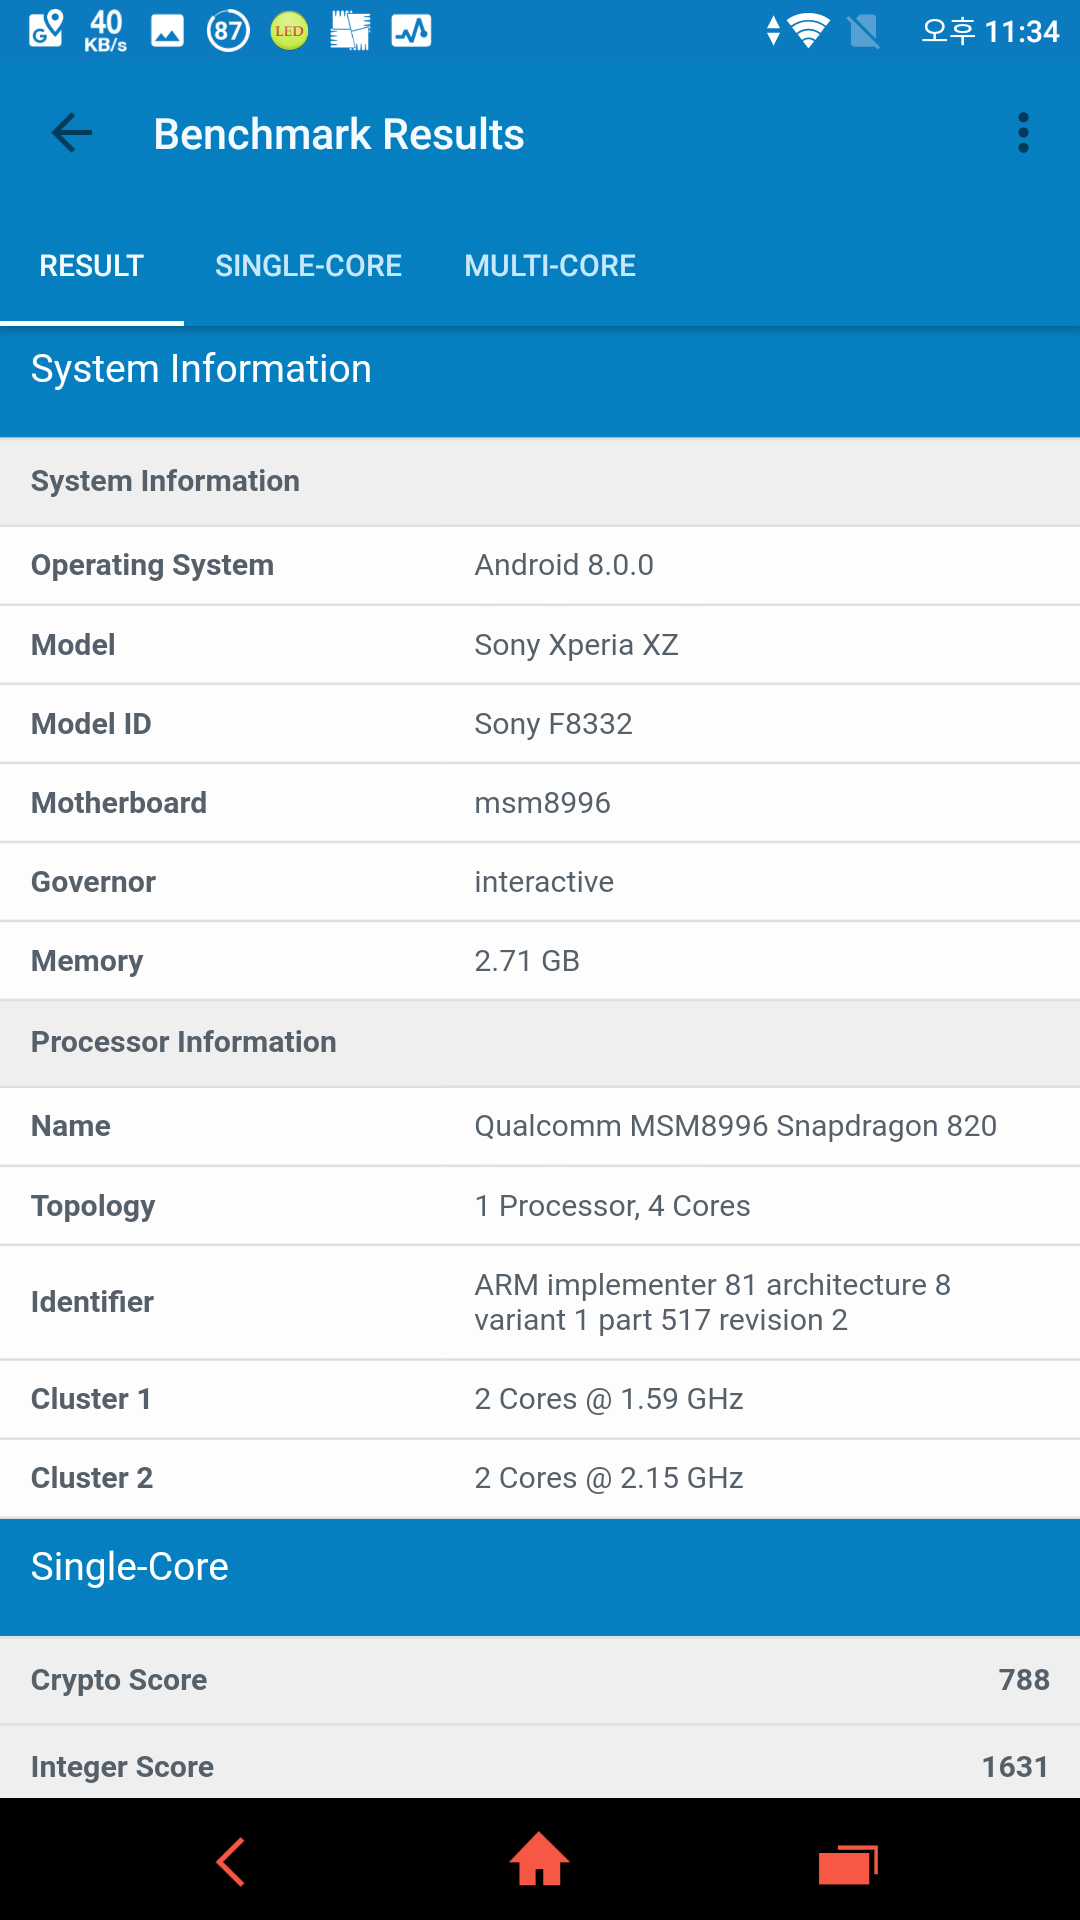The width and height of the screenshot is (1080, 1920).
Task: Select the Model ID label
Action: tap(91, 724)
